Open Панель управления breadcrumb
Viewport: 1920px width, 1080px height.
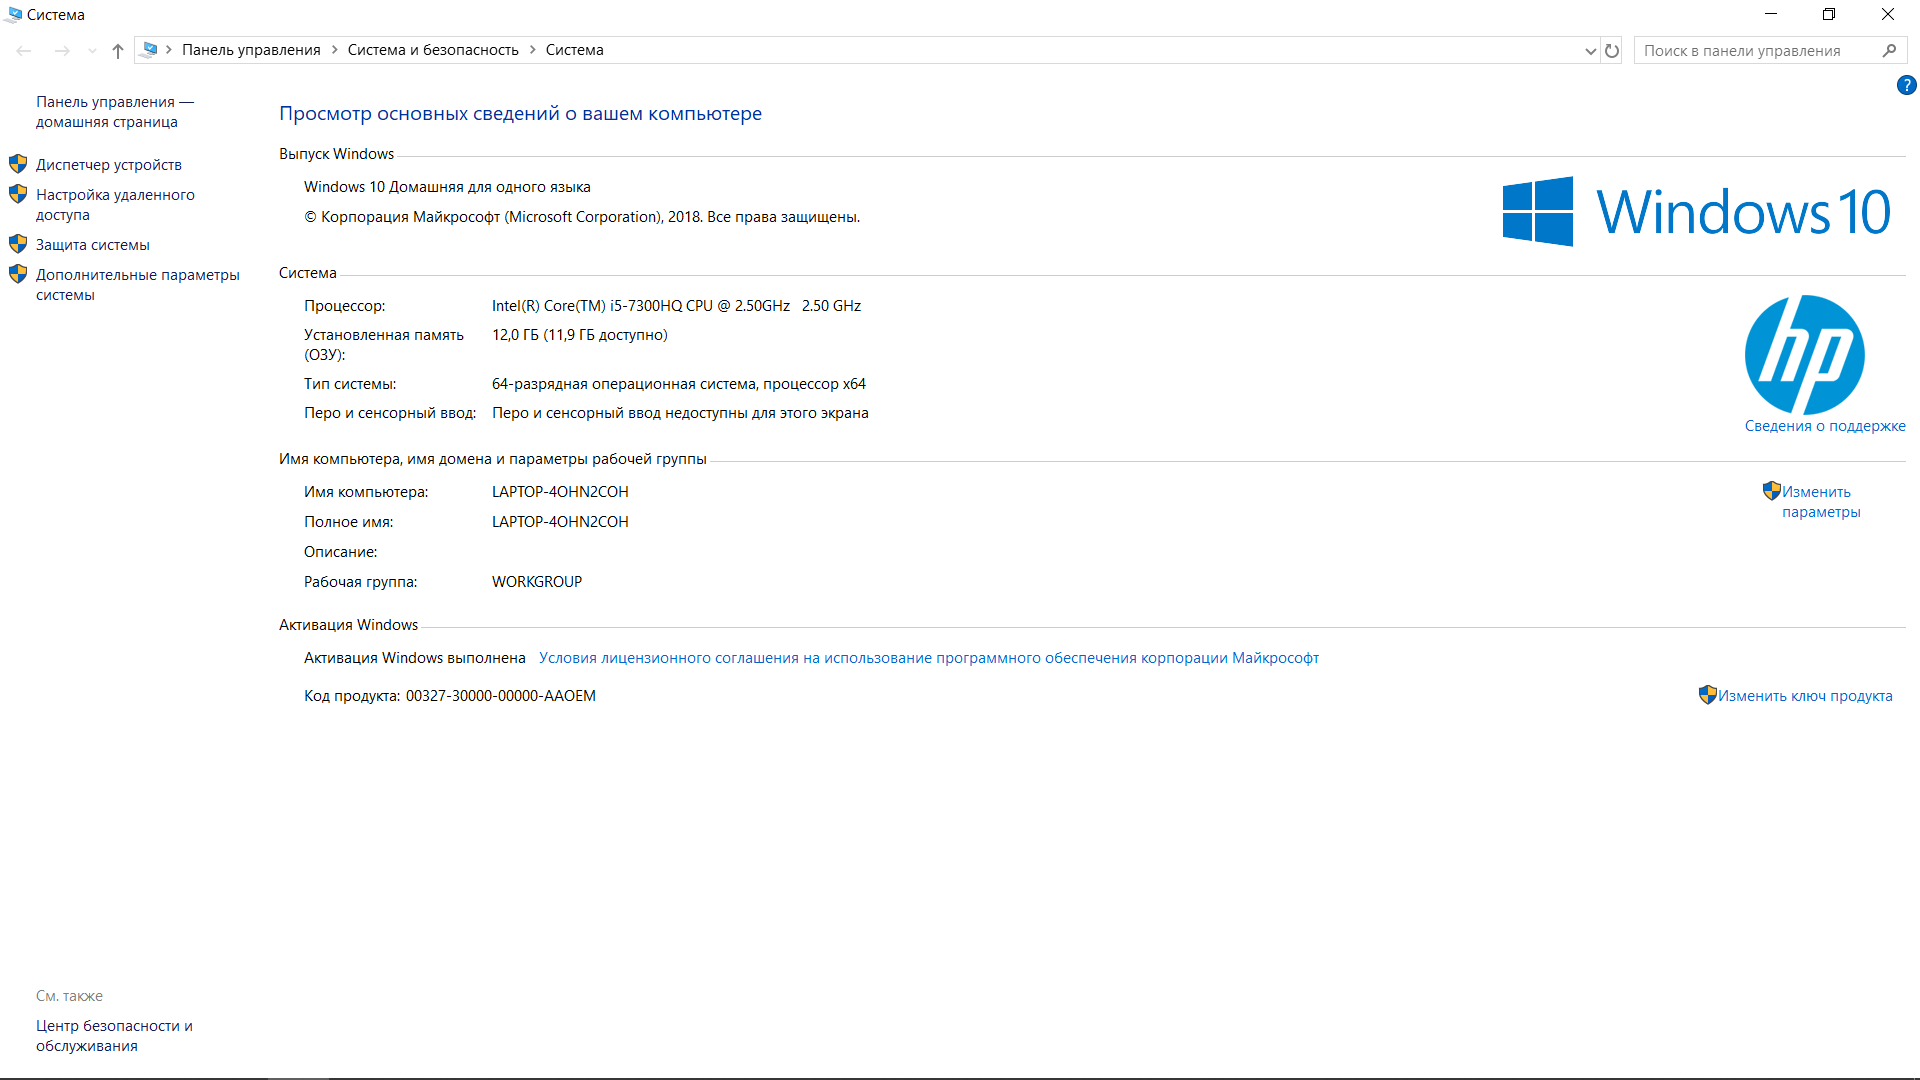coord(251,50)
